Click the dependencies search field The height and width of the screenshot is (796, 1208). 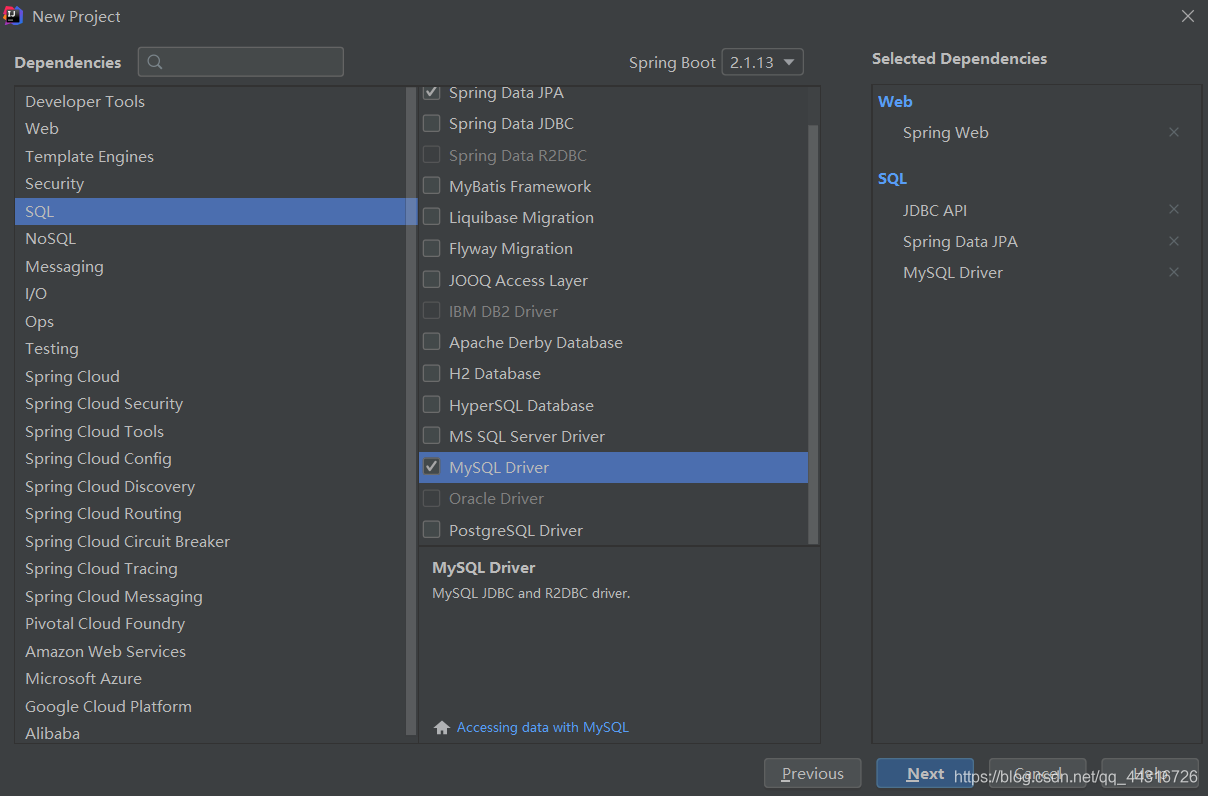click(250, 62)
